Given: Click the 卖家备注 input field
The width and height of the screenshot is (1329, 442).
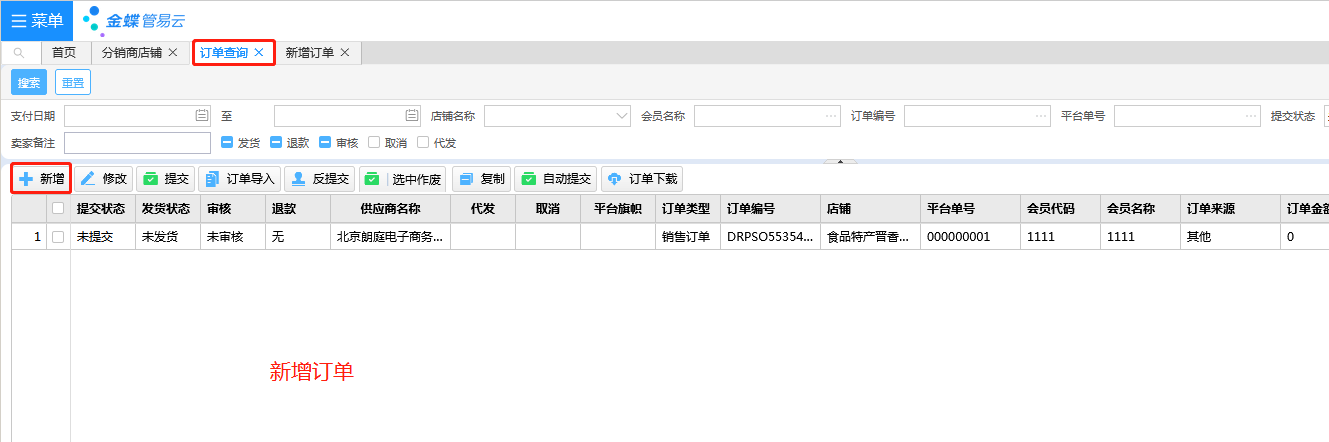Looking at the screenshot, I should pyautogui.click(x=137, y=143).
